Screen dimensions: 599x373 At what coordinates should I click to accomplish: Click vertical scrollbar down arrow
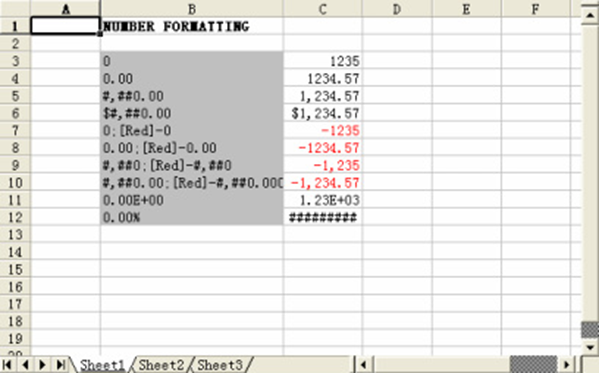(x=590, y=347)
